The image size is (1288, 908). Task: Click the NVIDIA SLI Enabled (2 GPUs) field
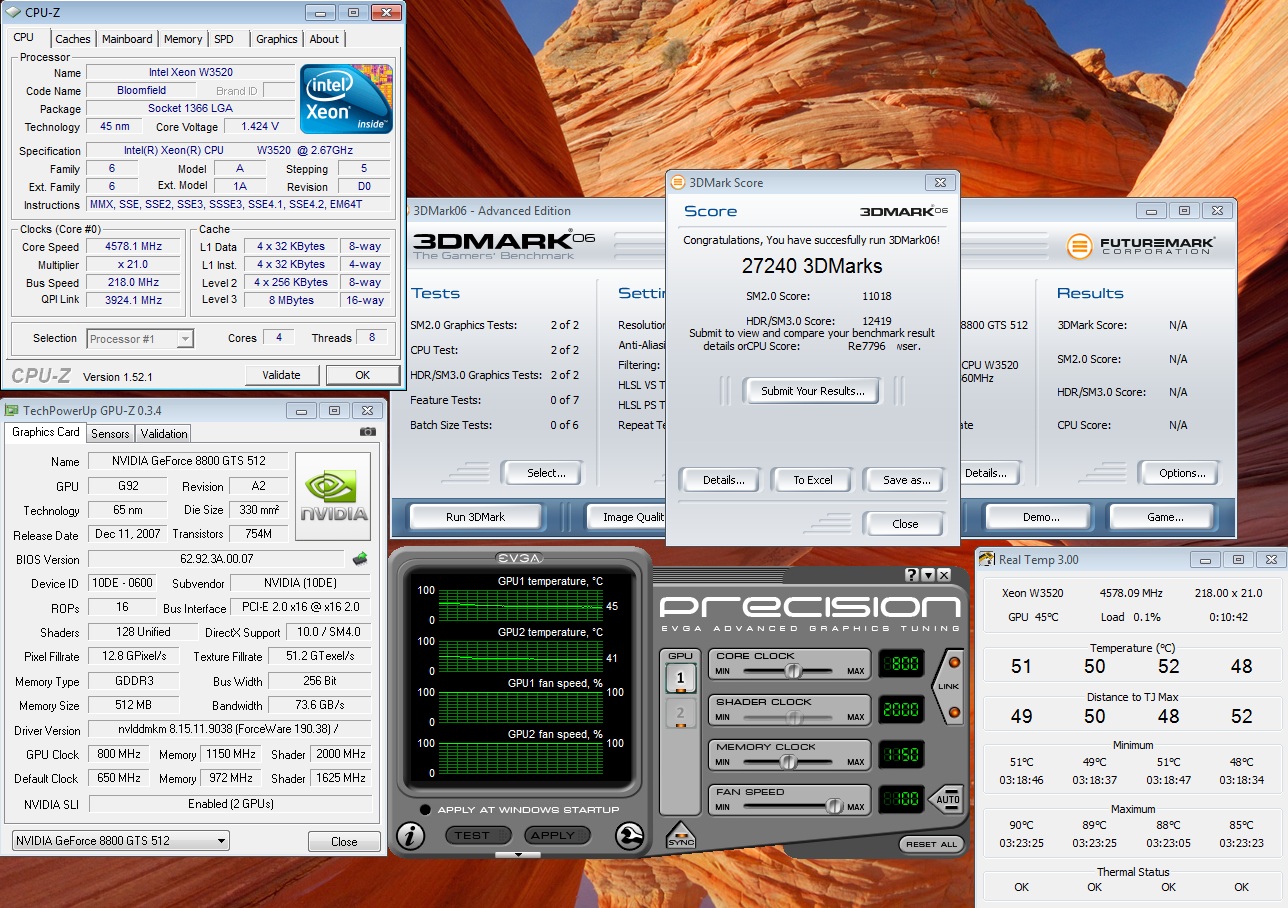click(230, 804)
